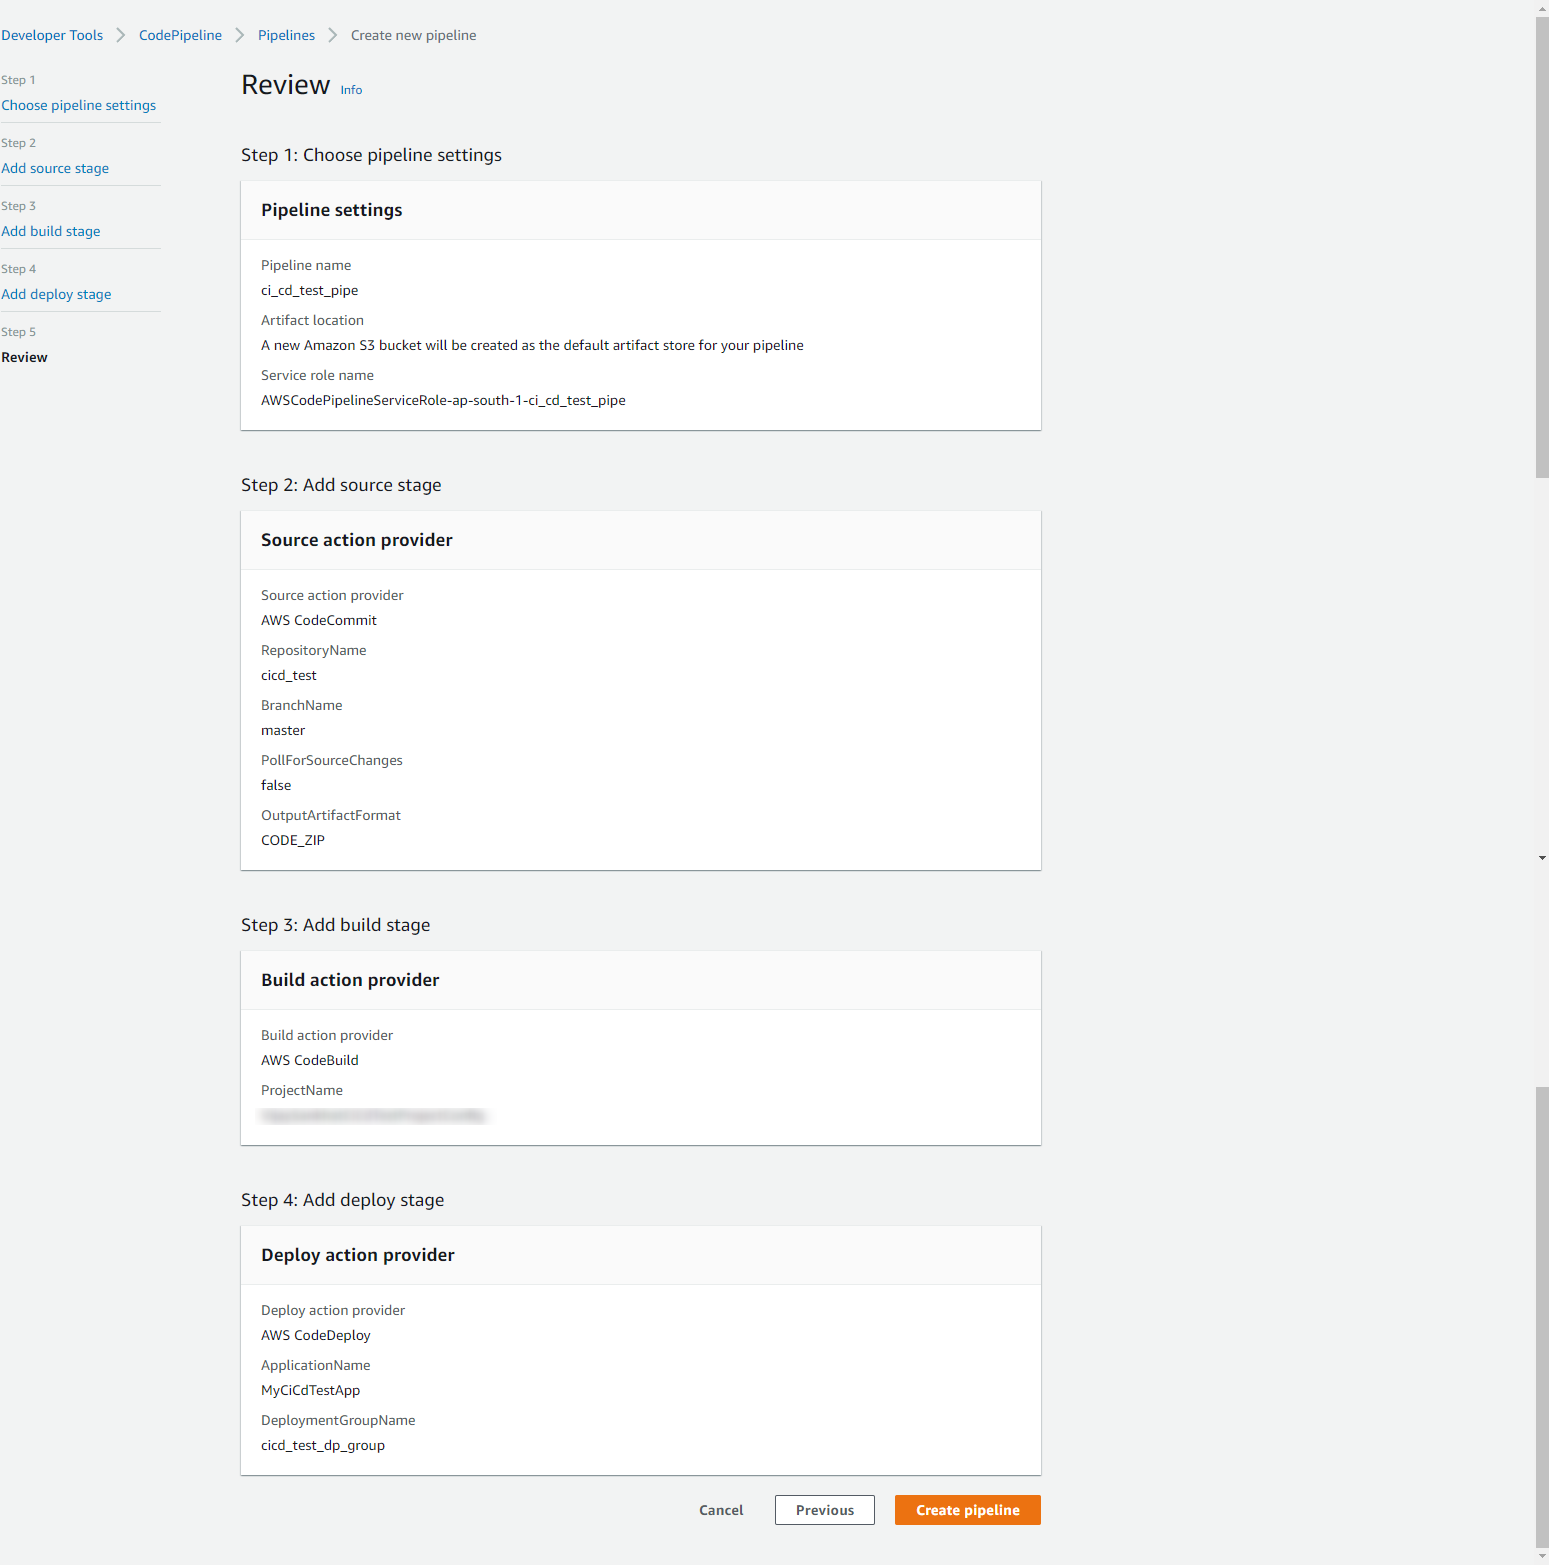
Task: Go to CodePipeline breadcrumb
Action: coord(180,35)
